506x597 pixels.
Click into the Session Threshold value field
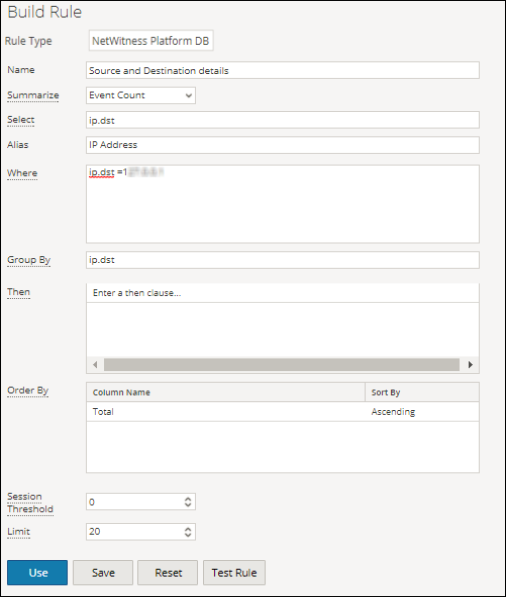135,502
